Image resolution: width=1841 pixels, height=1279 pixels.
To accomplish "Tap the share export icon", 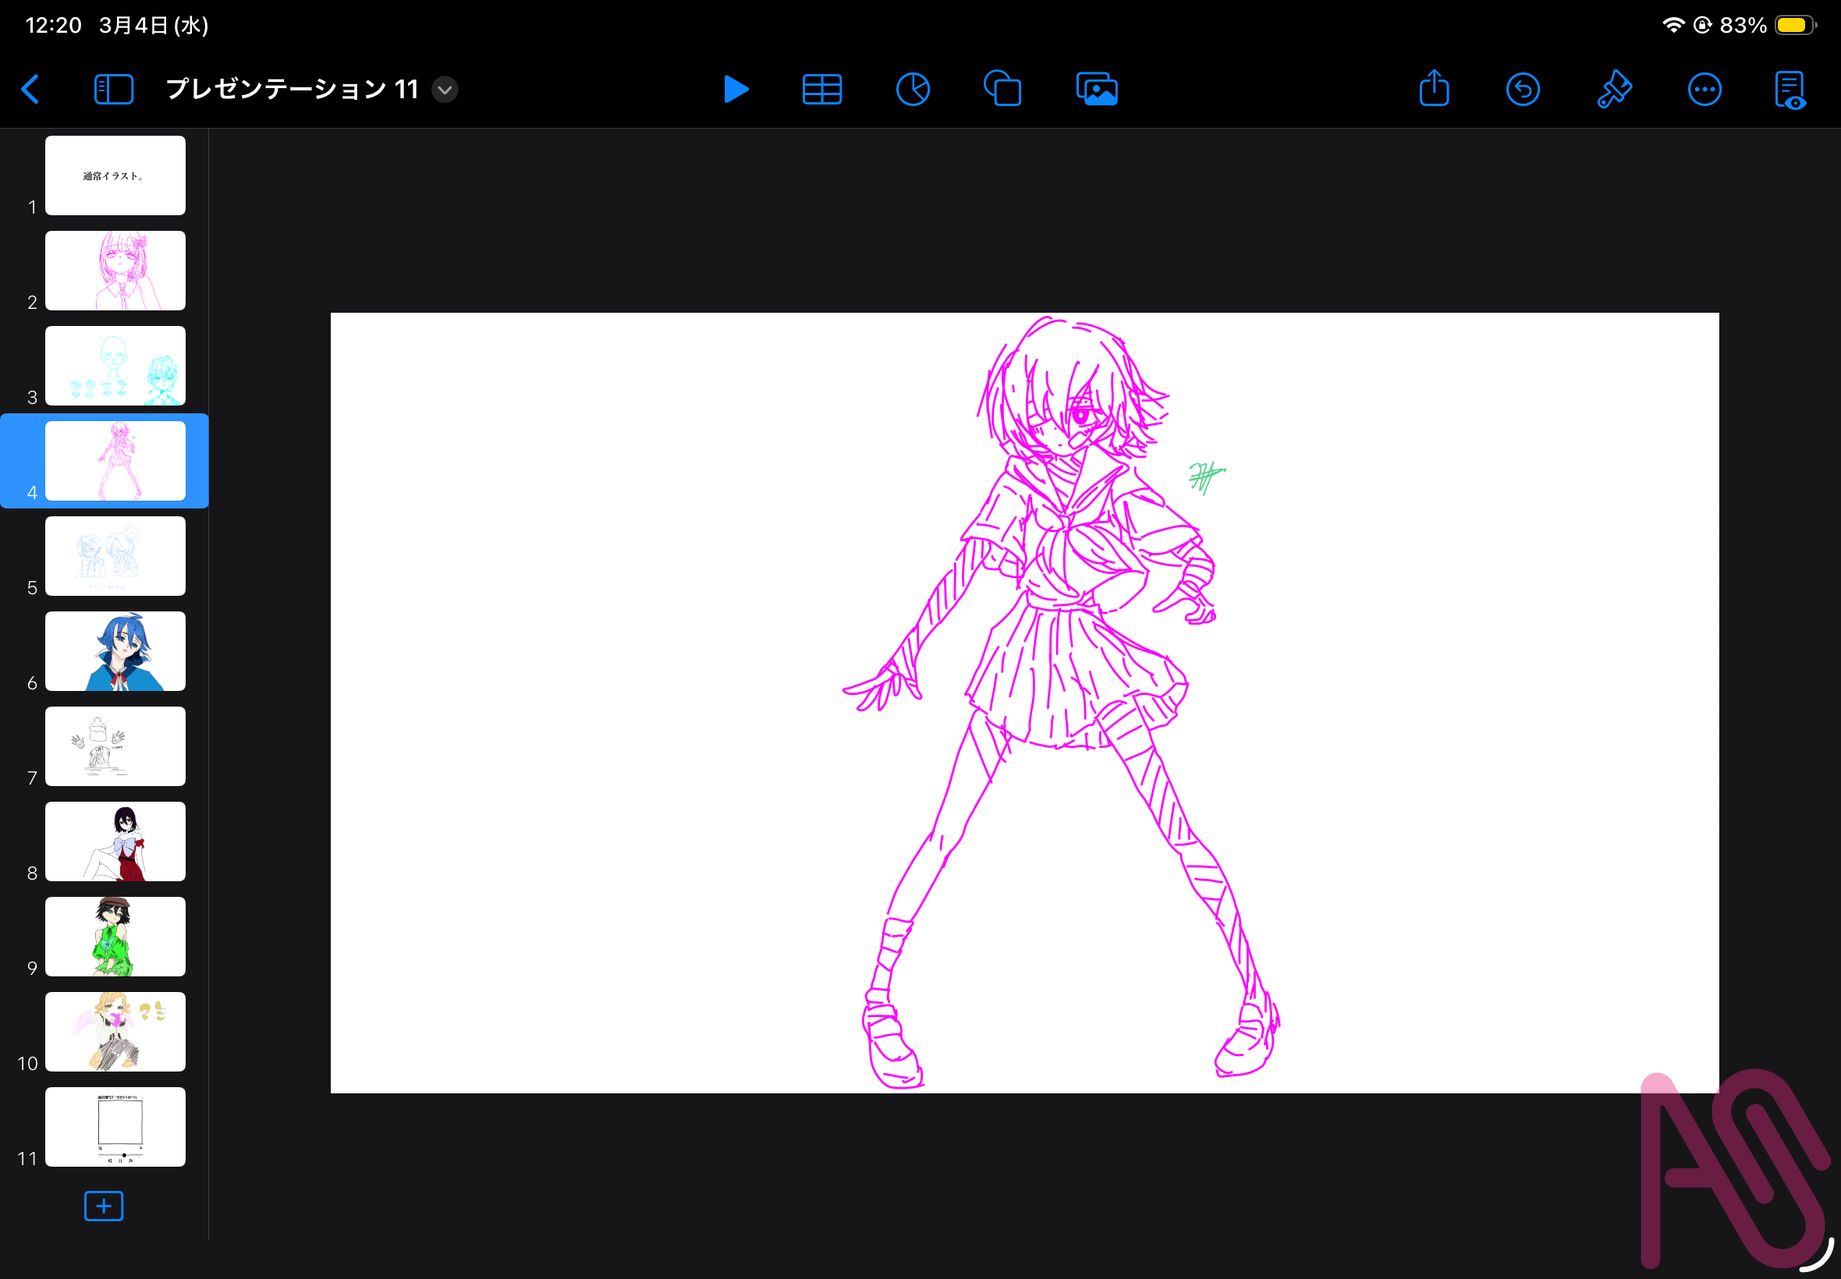I will click(x=1434, y=89).
